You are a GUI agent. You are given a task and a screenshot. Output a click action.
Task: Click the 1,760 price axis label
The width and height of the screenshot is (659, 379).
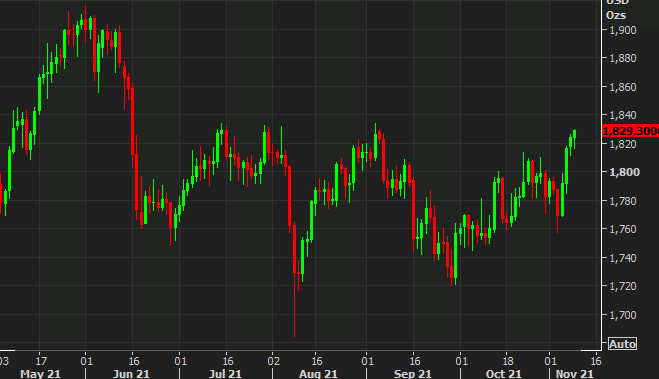[x=623, y=229]
